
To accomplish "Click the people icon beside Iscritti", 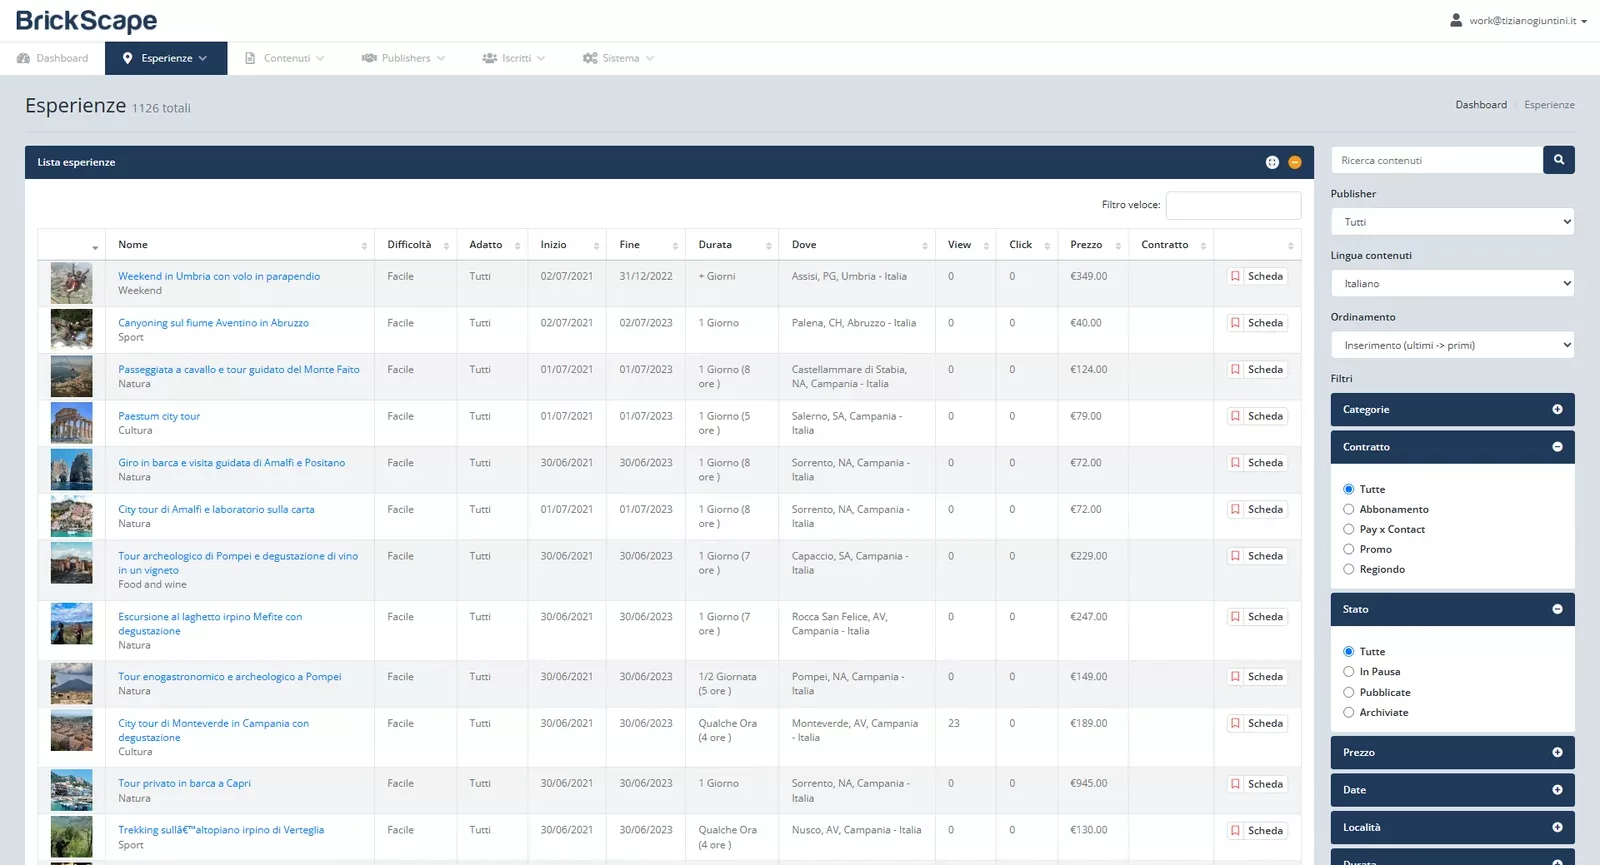I will click(490, 58).
